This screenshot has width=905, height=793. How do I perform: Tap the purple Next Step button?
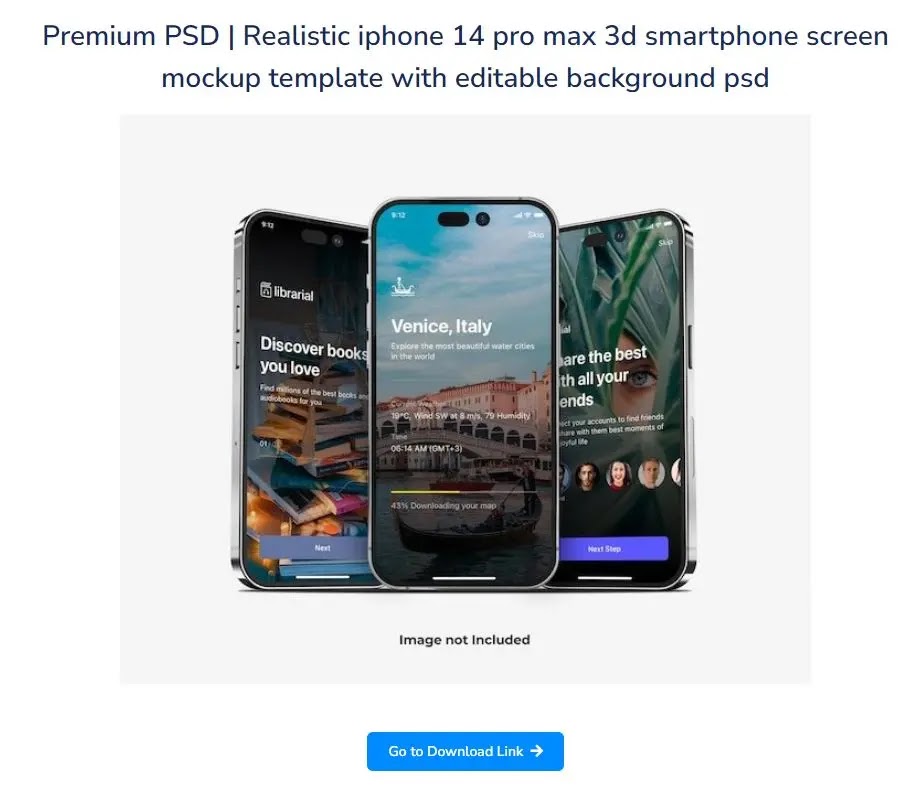coord(613,549)
